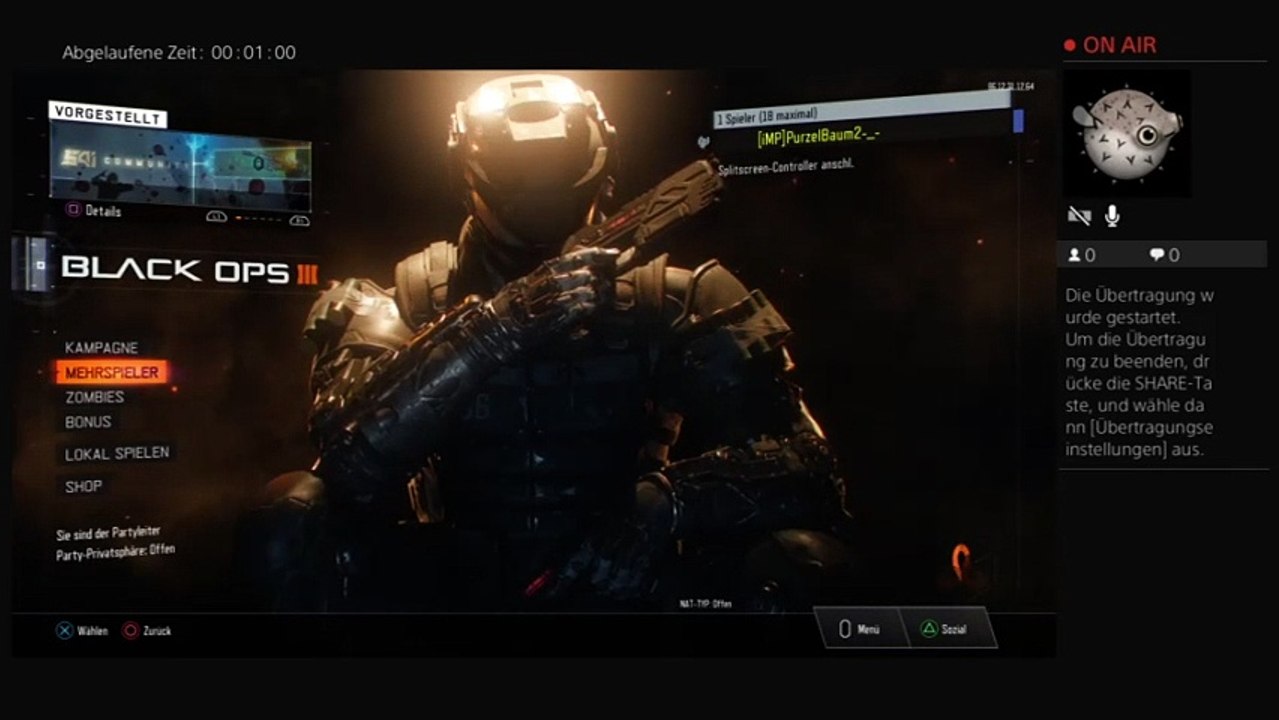Open the Shop entry
This screenshot has width=1279, height=720.
tap(83, 487)
